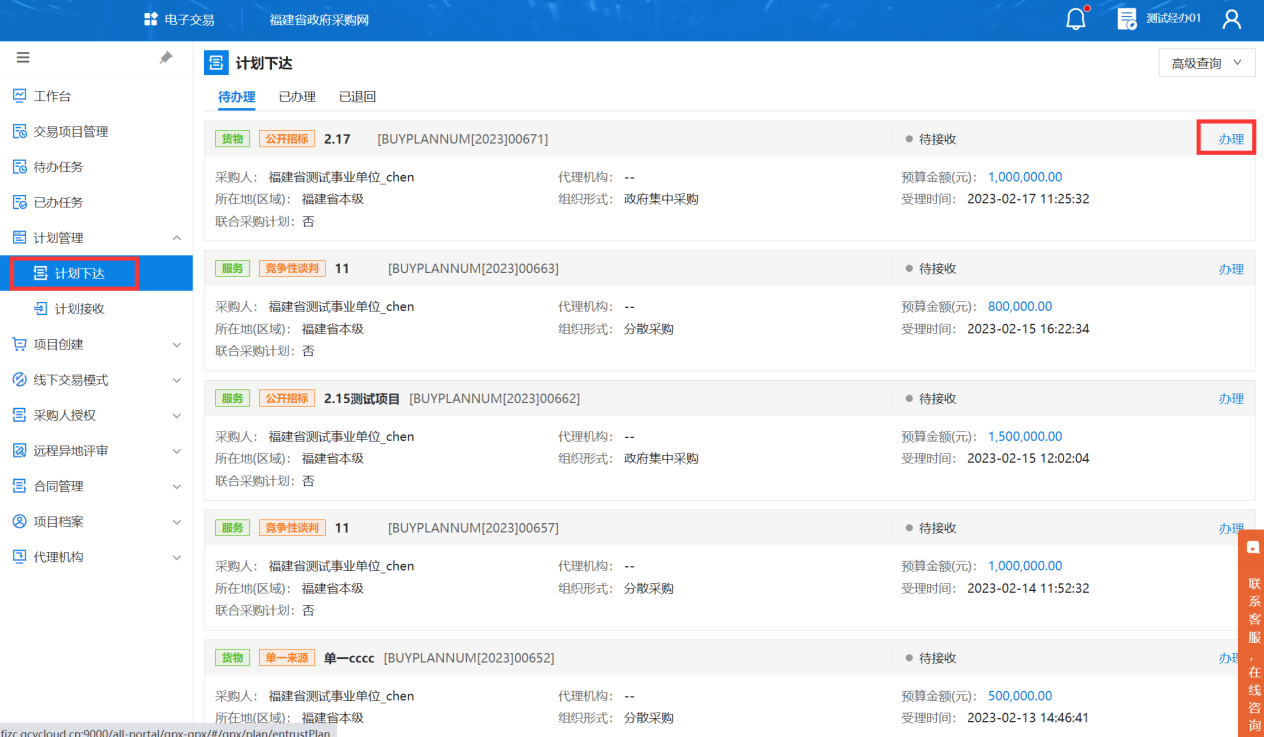Select 计划接收 in the sidebar
Viewport: 1264px width, 737px height.
click(96, 309)
